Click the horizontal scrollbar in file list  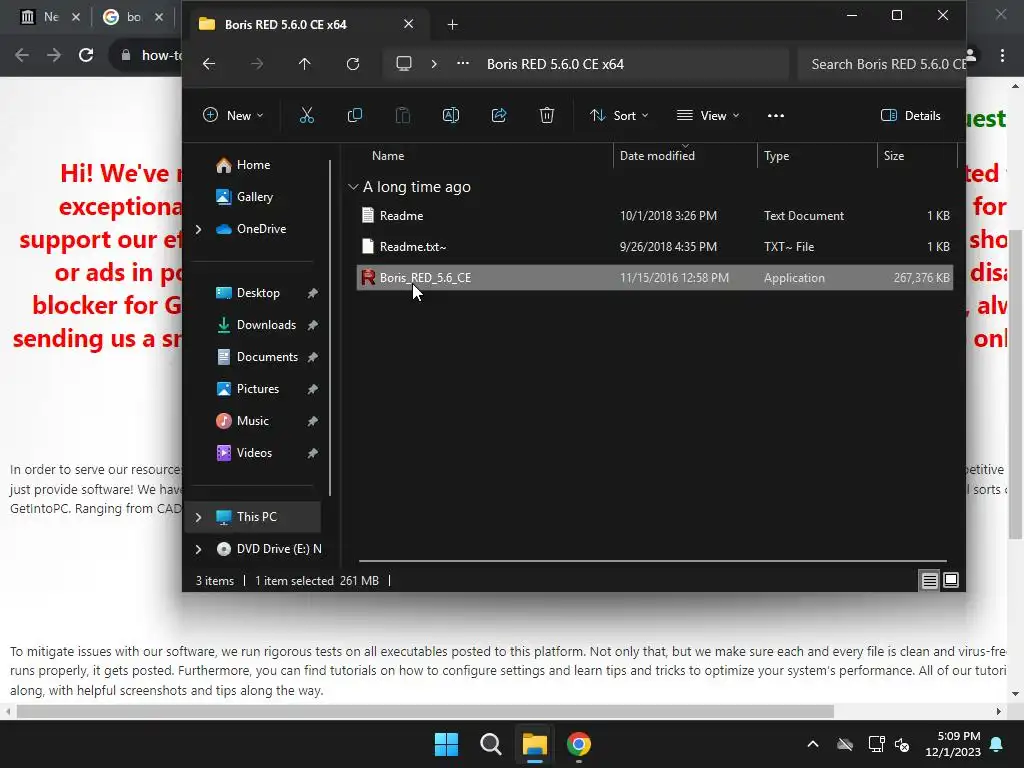coord(652,561)
